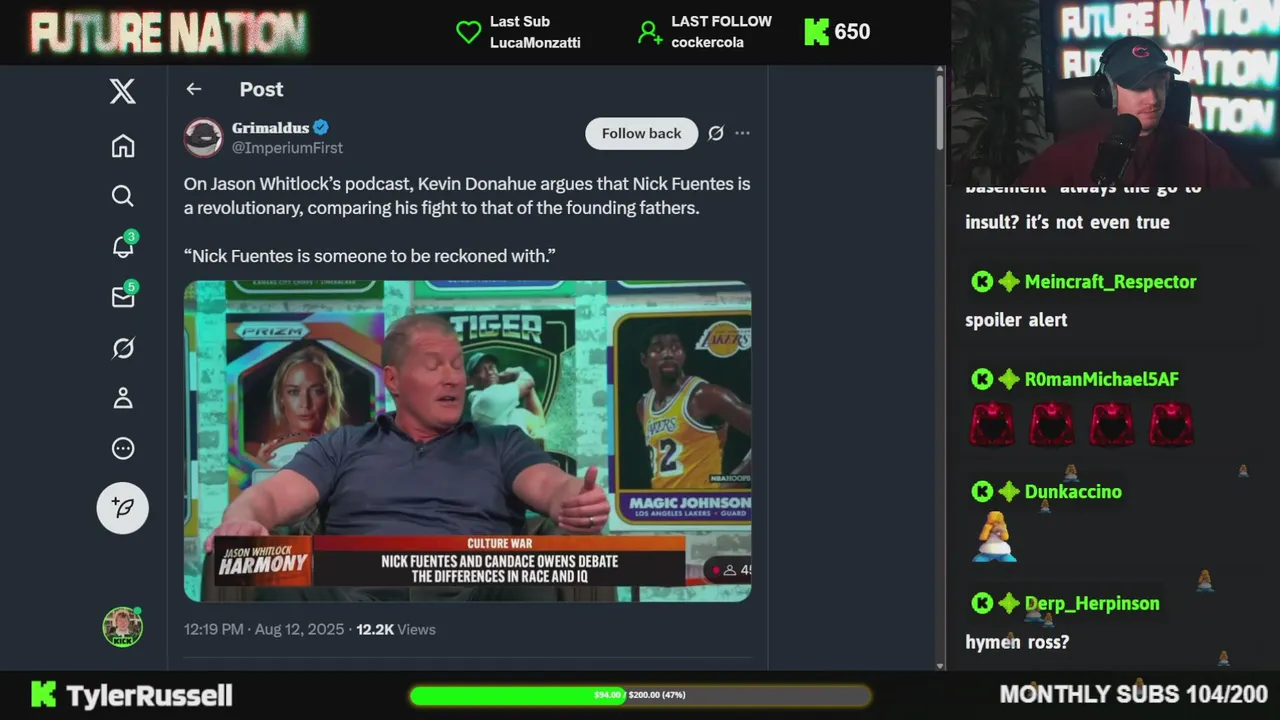
Task: Open the post's three-dot more menu
Action: (x=742, y=133)
